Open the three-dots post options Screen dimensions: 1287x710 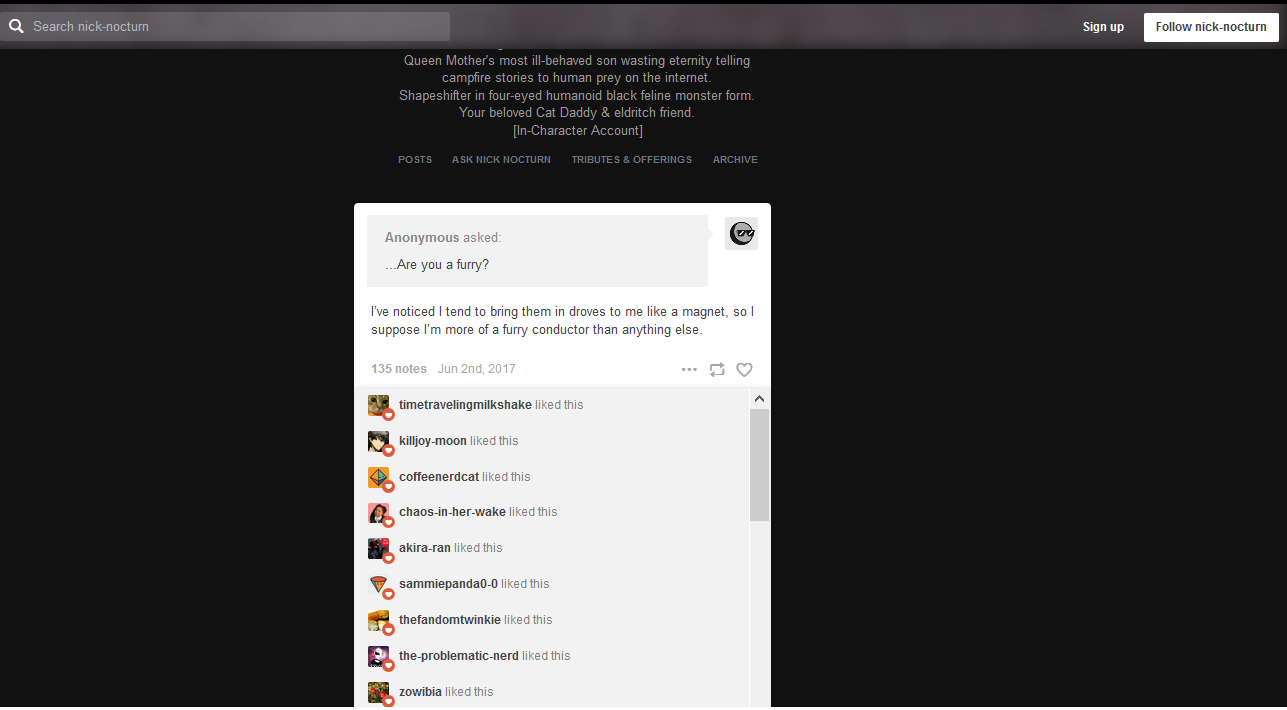tap(689, 370)
